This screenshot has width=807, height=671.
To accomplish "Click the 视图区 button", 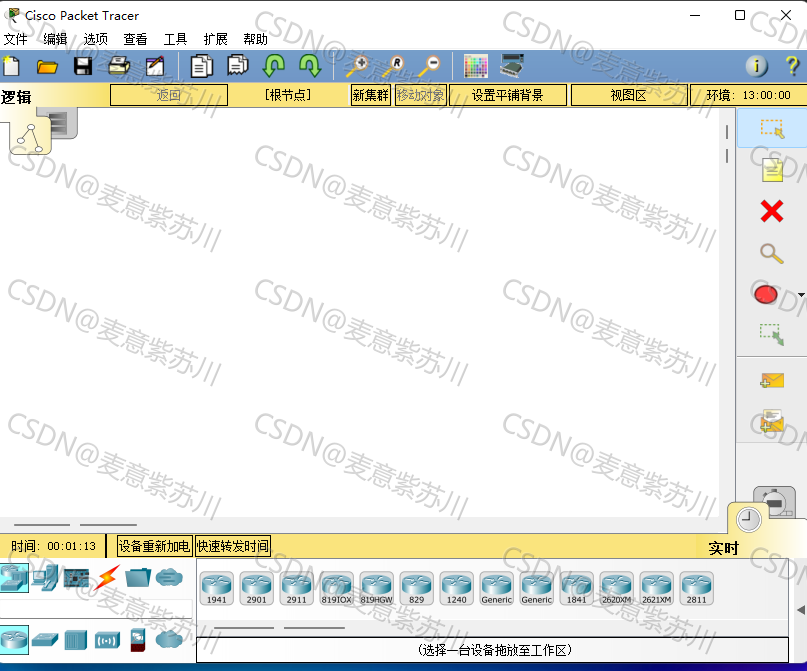I will [x=628, y=95].
